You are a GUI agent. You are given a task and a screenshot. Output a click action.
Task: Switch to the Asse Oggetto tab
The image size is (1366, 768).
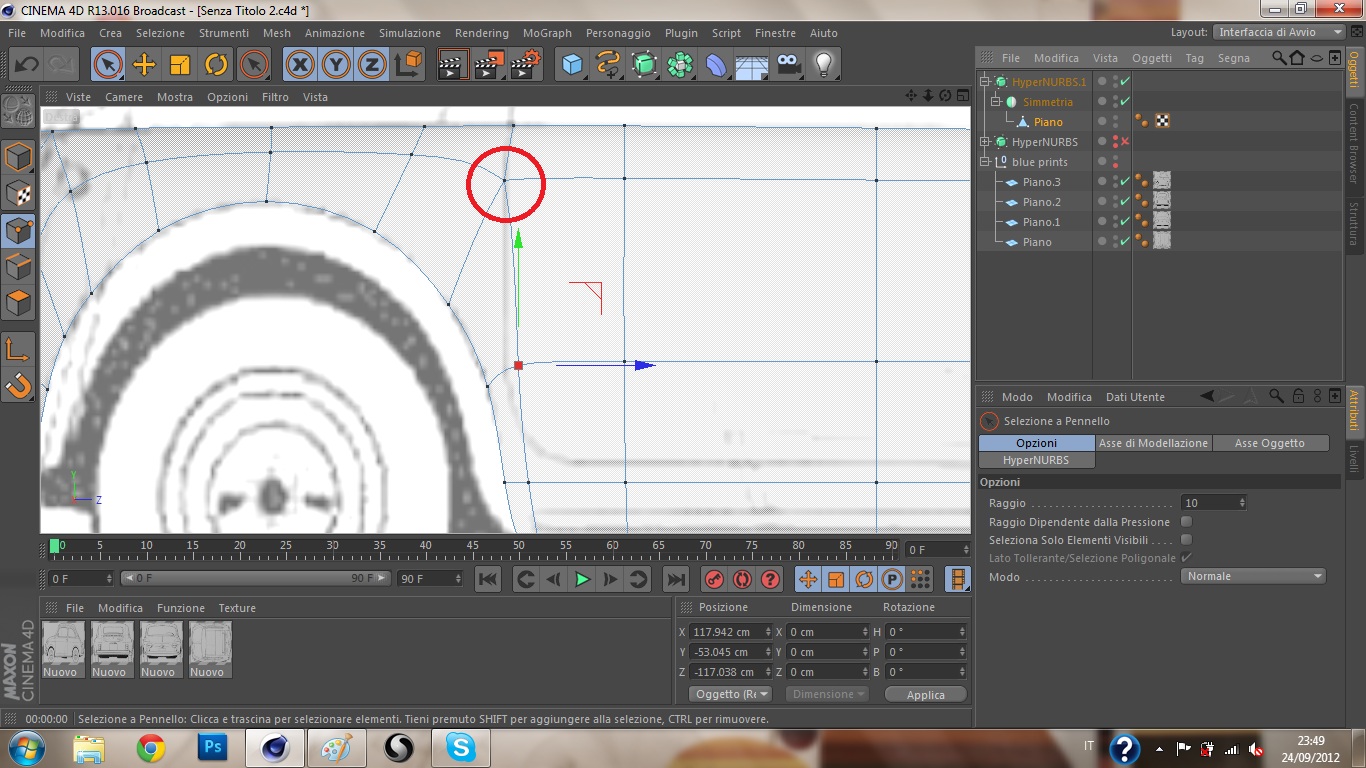(1270, 443)
